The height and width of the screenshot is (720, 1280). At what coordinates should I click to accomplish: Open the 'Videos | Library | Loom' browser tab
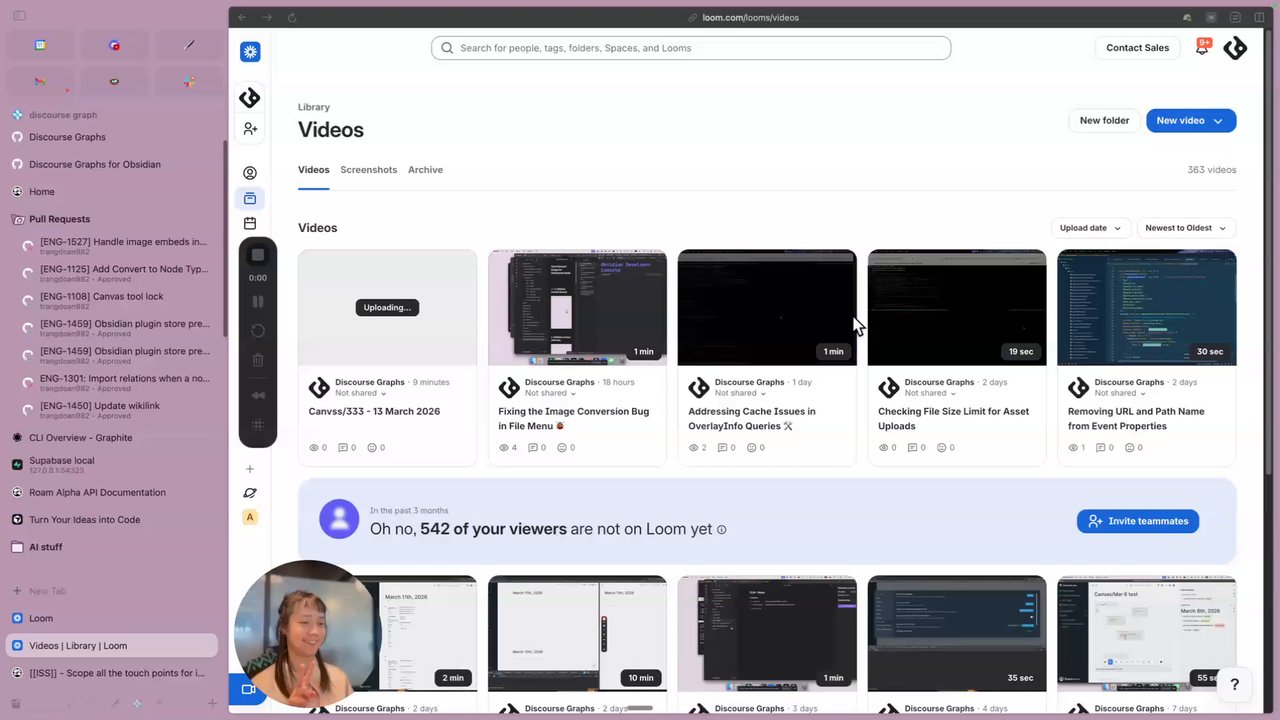coord(112,646)
